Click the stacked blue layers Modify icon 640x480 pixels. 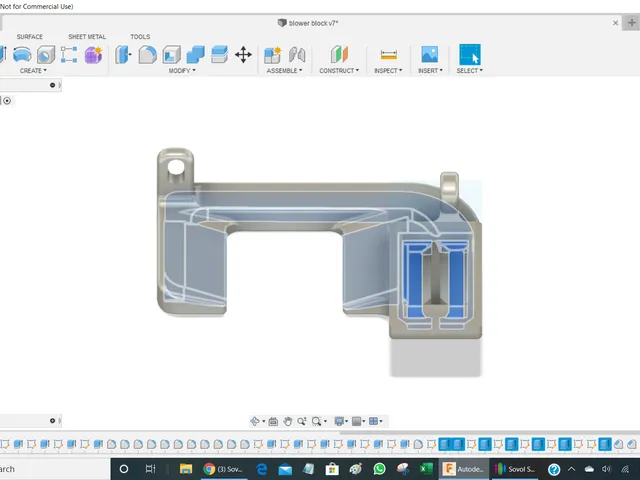click(219, 54)
